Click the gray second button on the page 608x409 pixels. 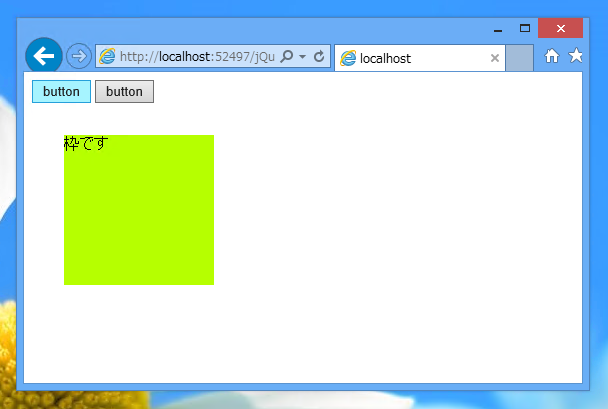[124, 91]
